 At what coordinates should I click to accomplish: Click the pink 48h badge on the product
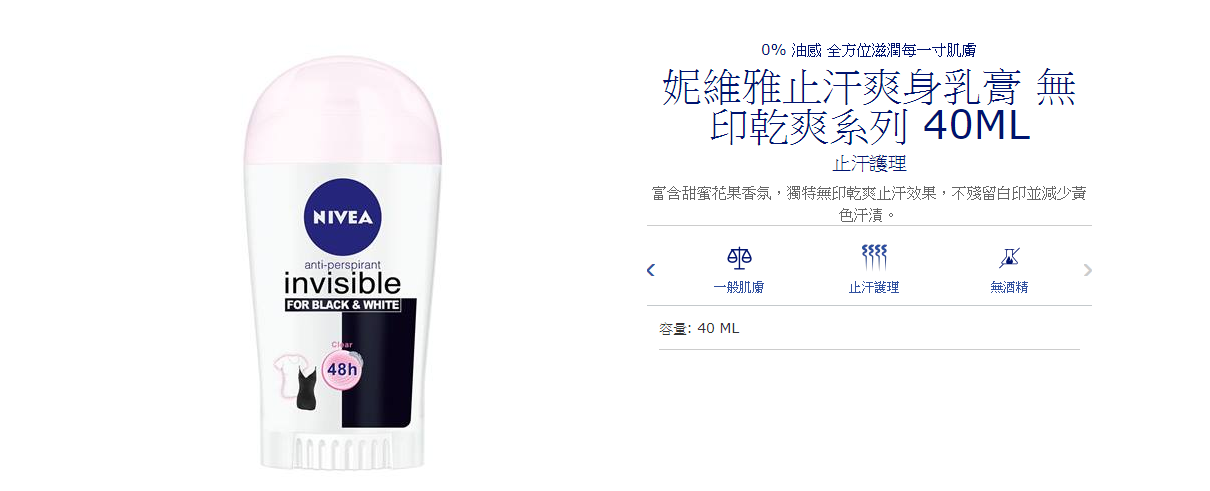342,367
